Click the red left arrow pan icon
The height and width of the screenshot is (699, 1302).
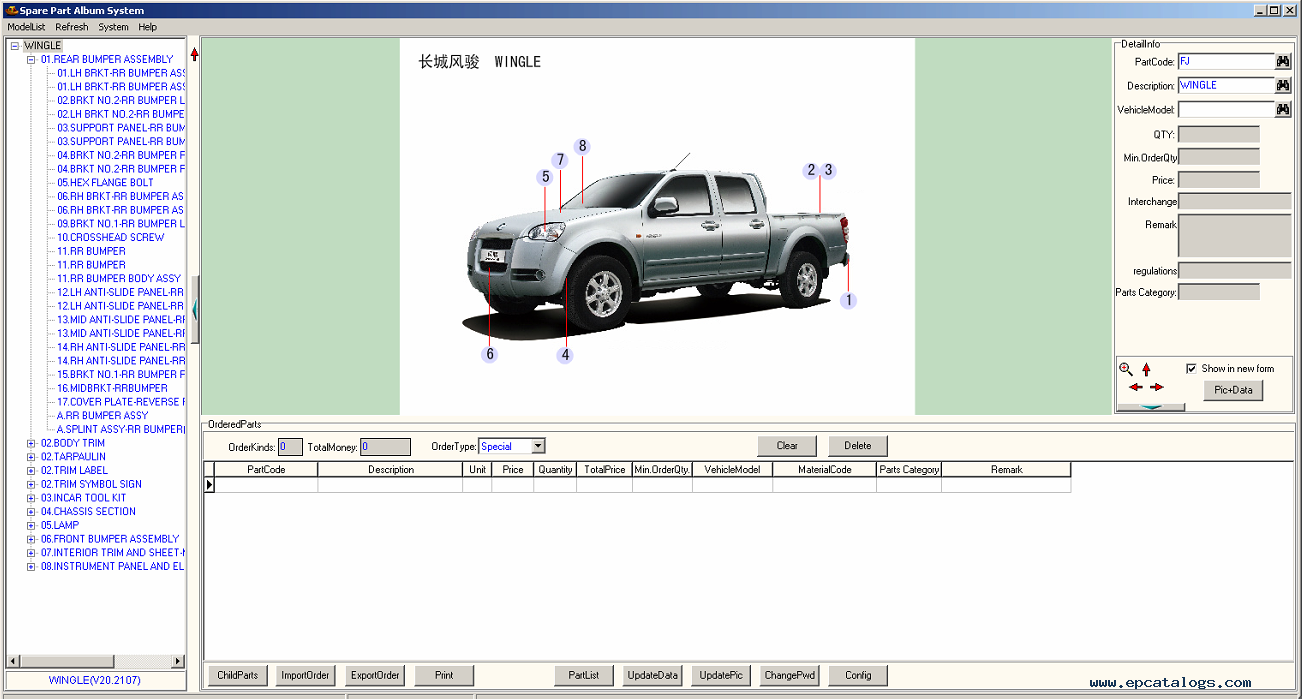coord(1135,387)
